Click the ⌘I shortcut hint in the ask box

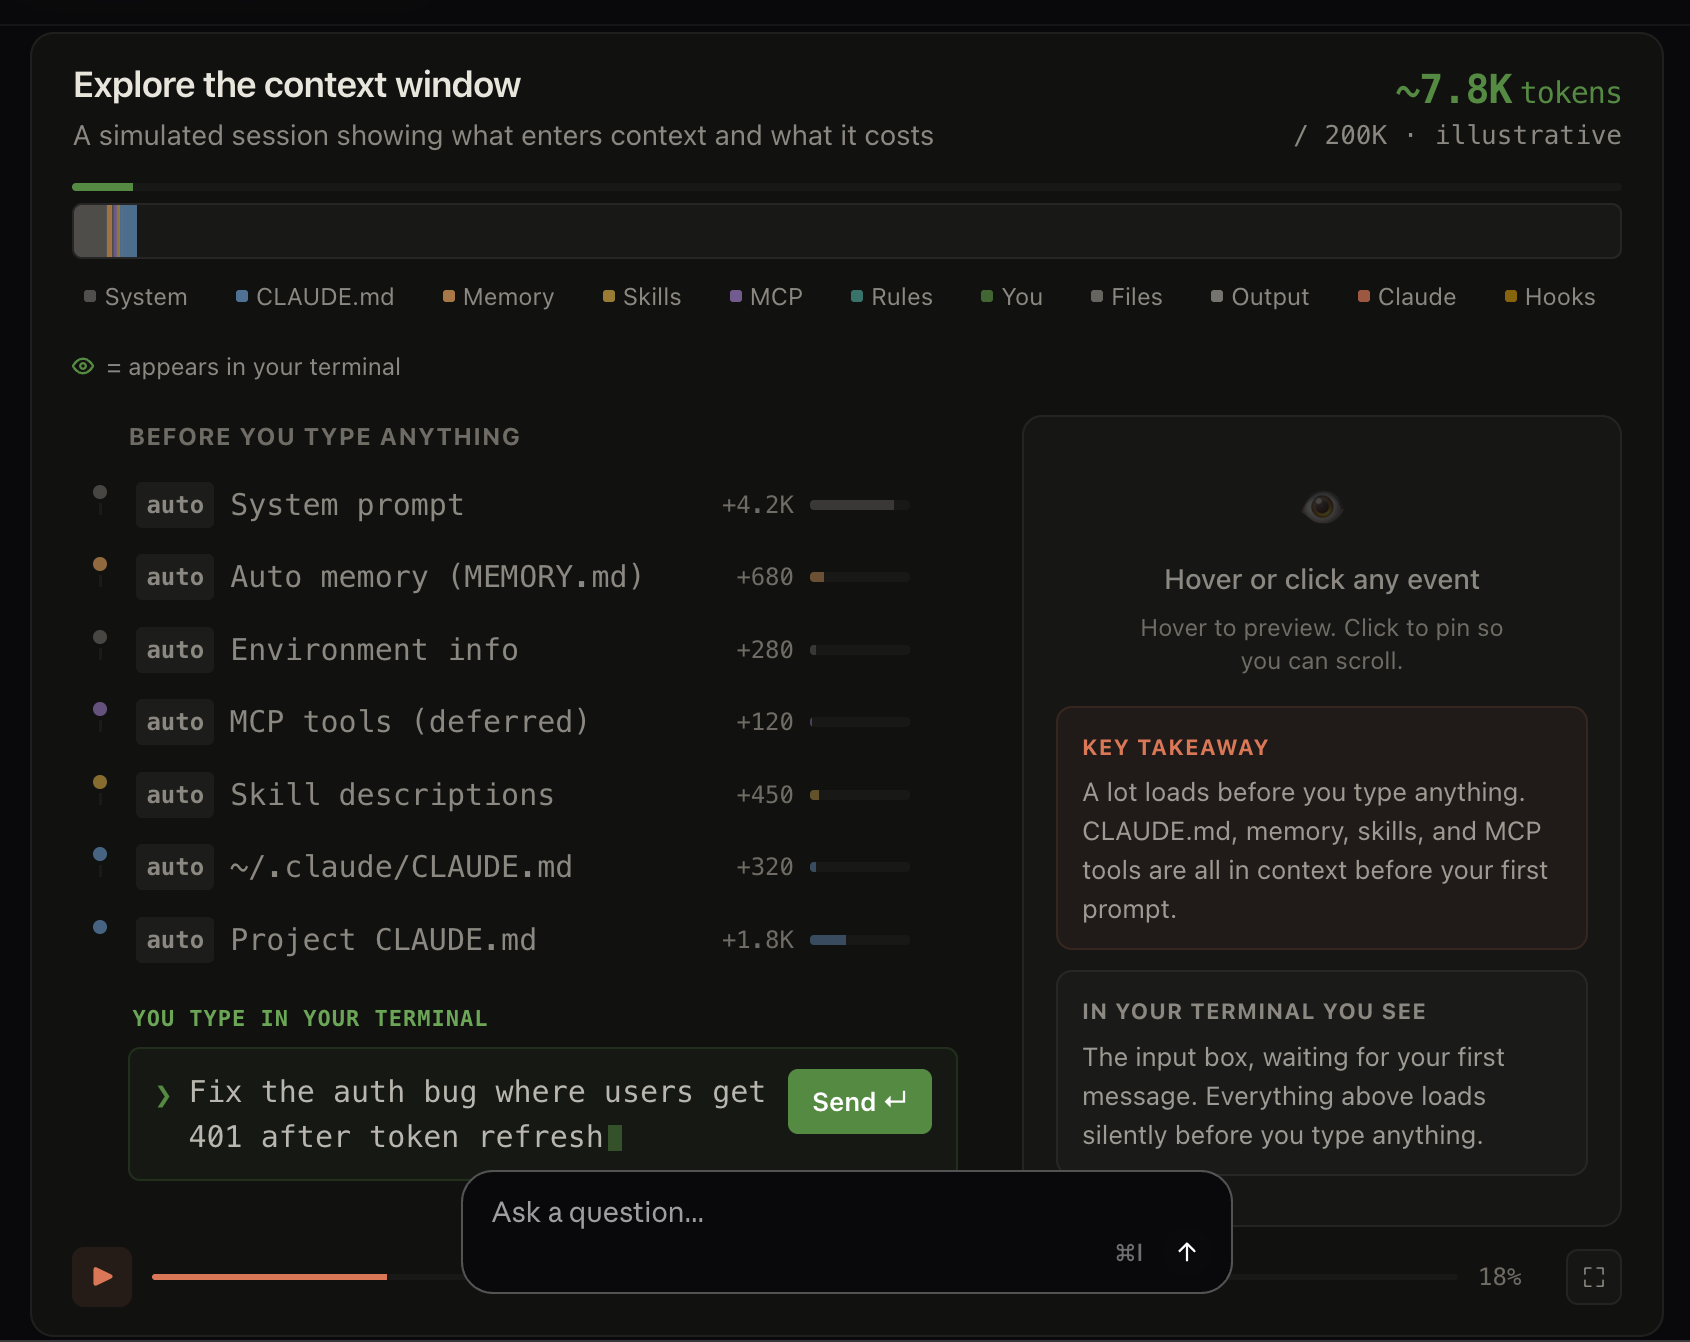pyautogui.click(x=1129, y=1252)
